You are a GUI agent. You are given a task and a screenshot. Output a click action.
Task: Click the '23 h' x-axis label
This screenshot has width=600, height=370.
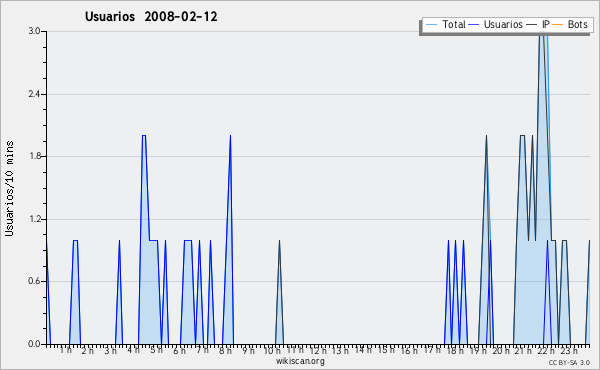click(569, 350)
